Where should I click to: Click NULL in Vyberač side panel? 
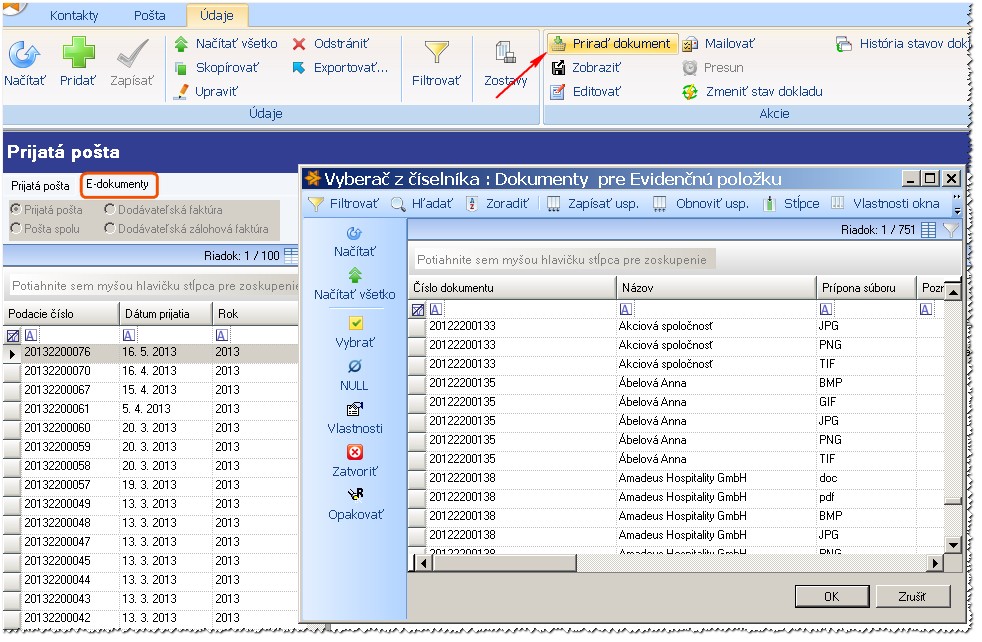click(354, 376)
